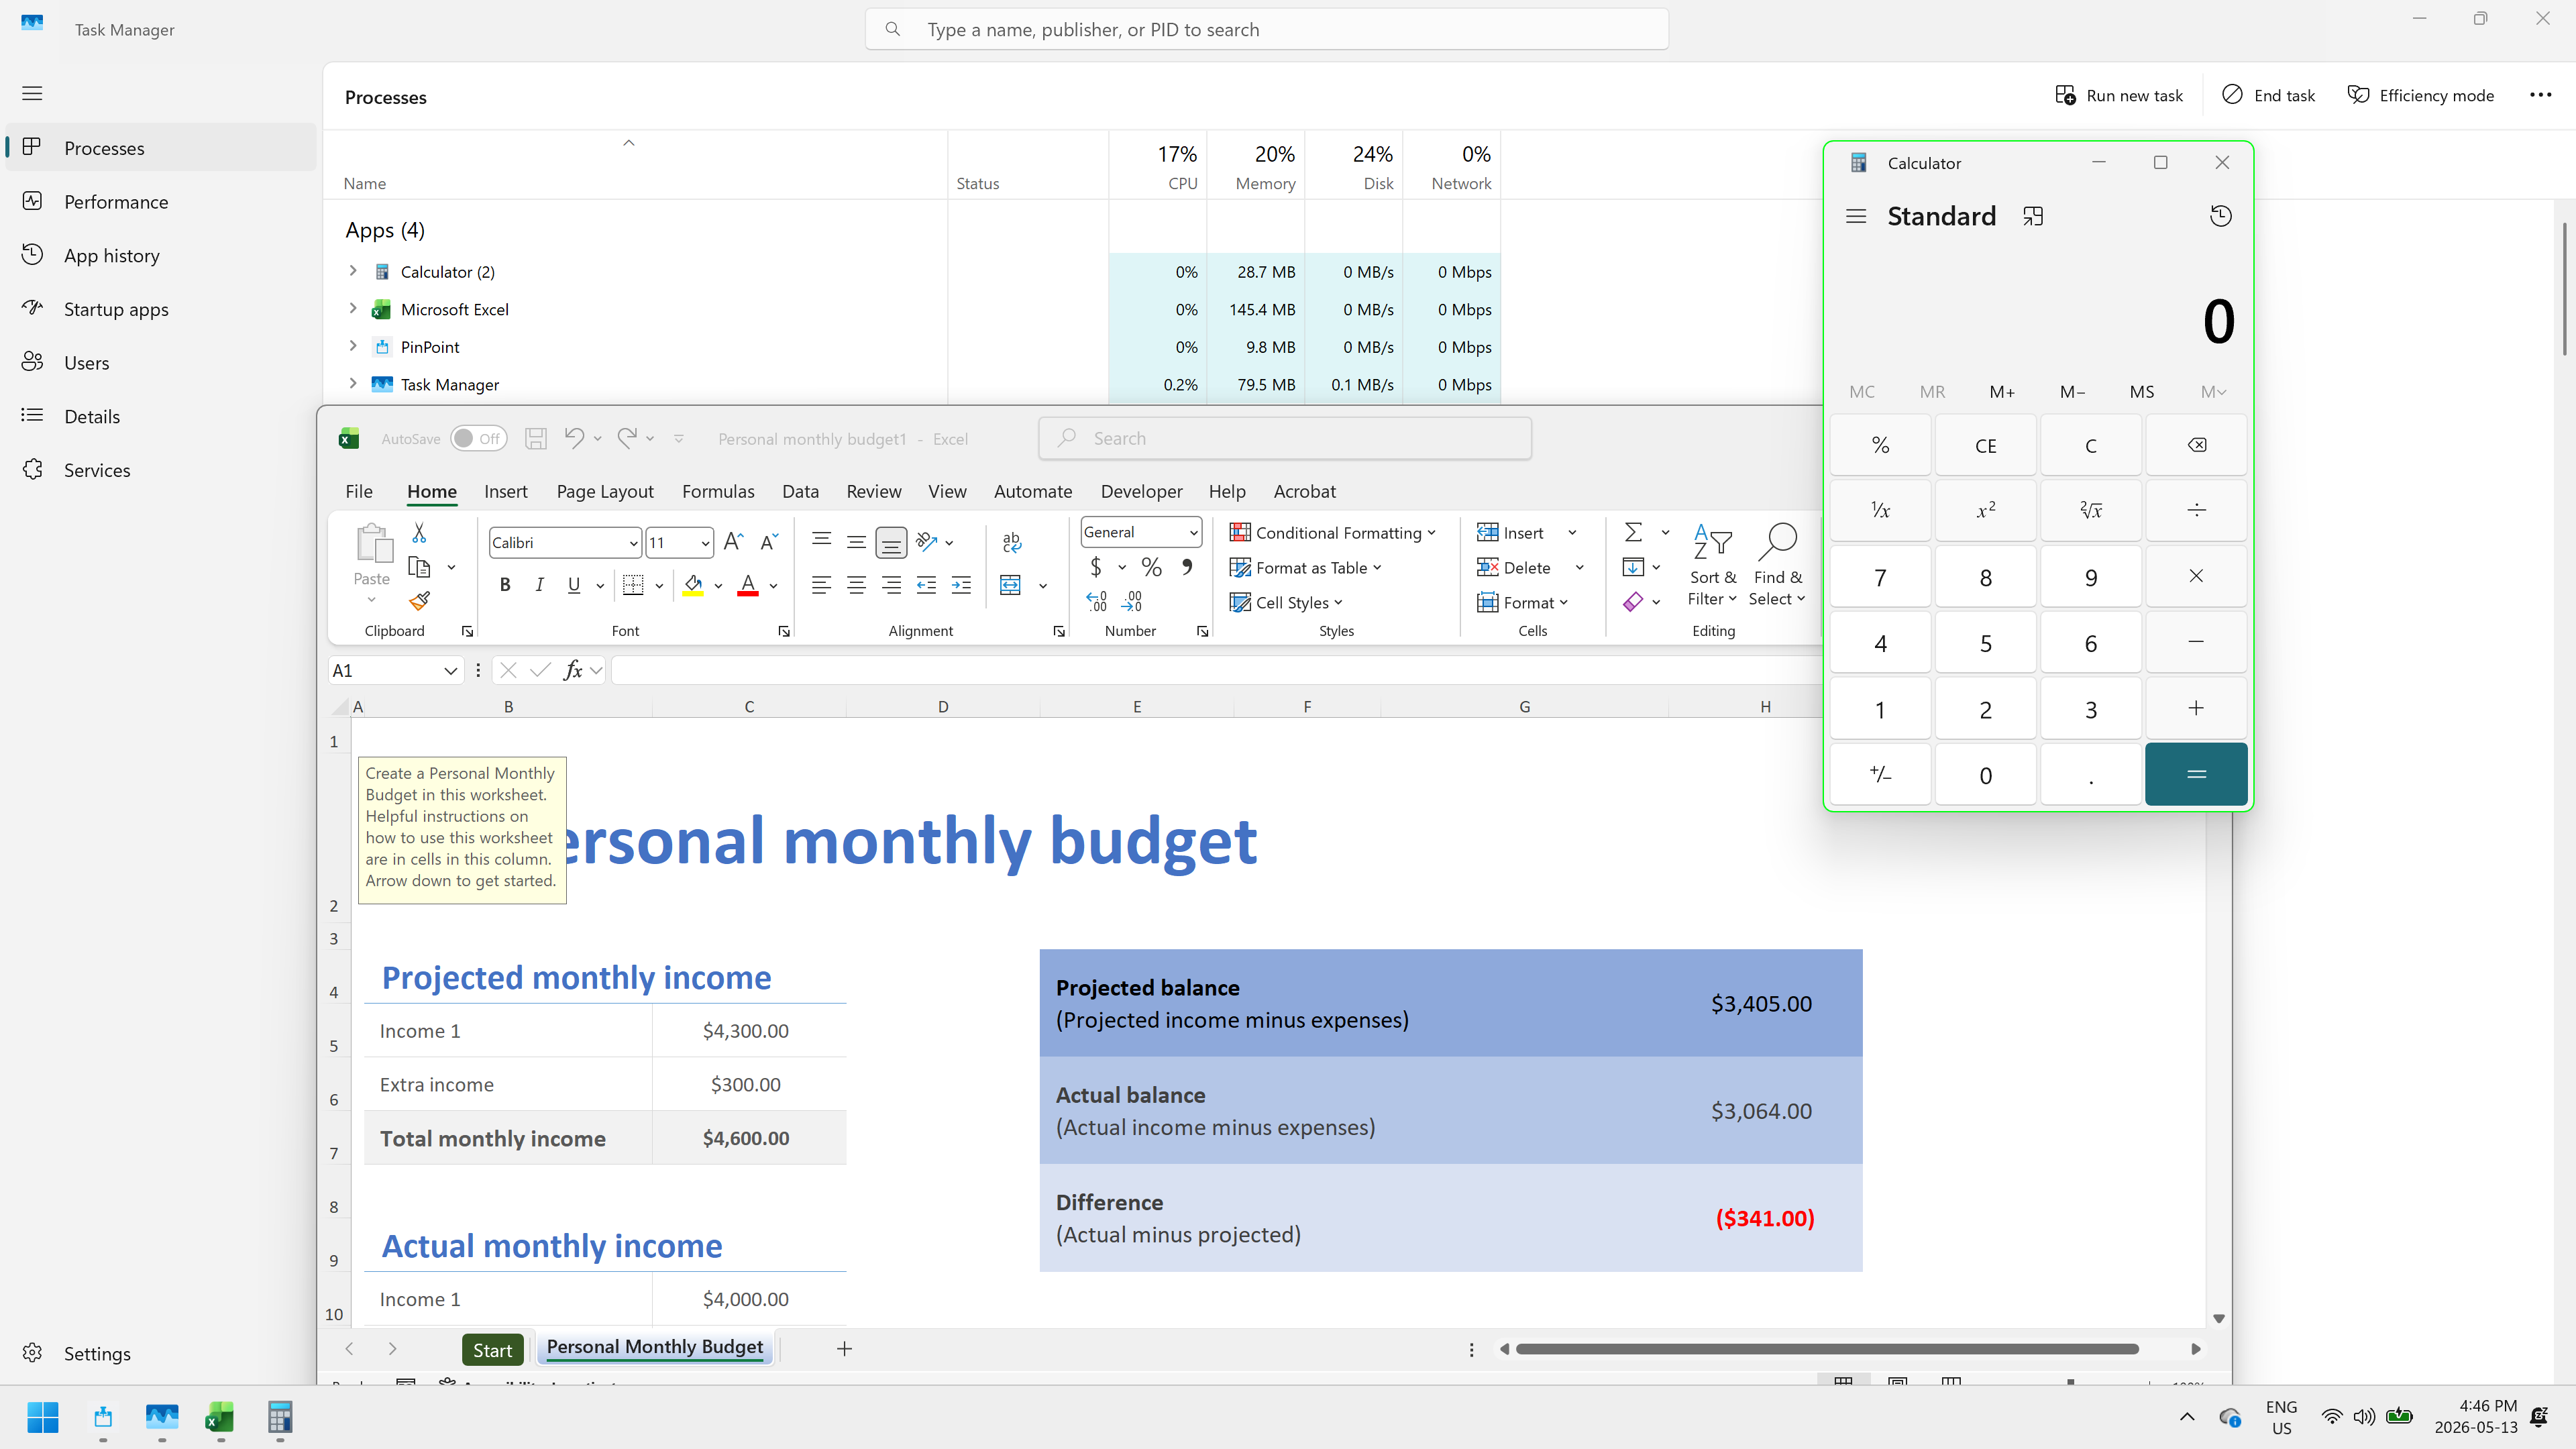Screen dimensions: 2576x1449
Task: Click the AutoSum sigma icon
Action: point(1633,532)
